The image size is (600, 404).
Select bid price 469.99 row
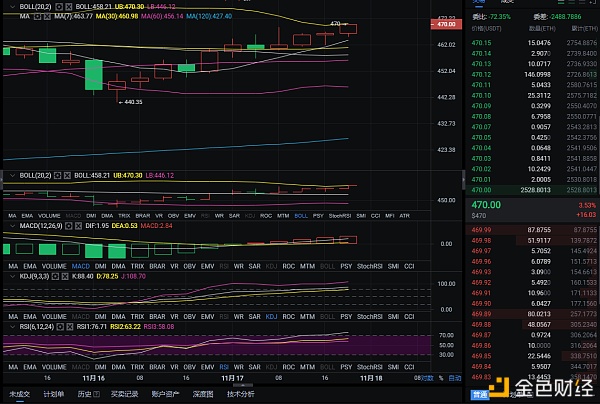(x=533, y=230)
